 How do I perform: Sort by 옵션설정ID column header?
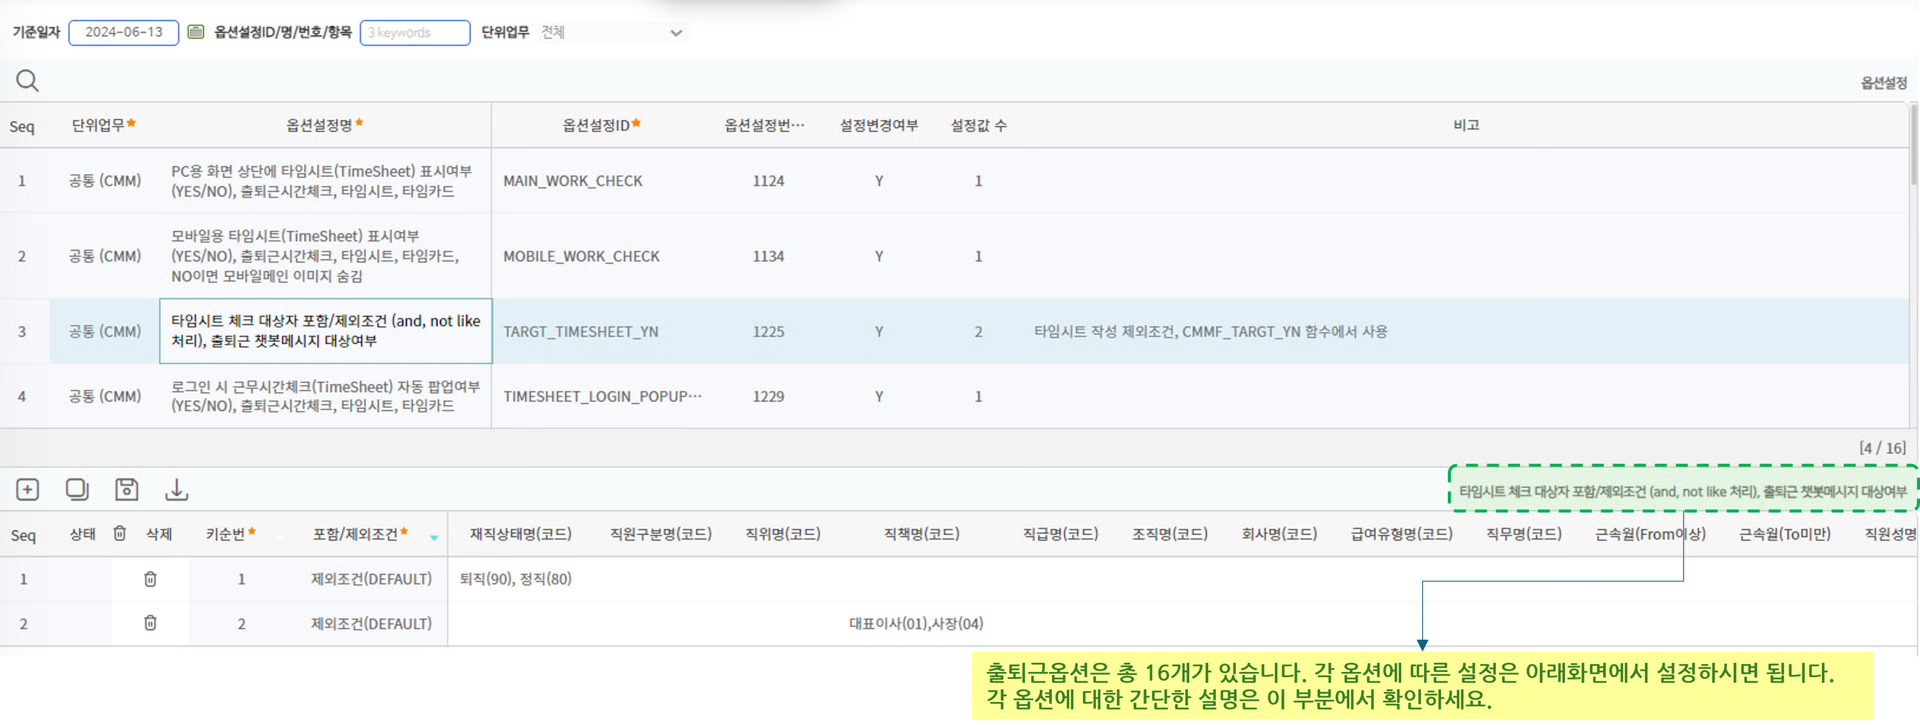[601, 125]
